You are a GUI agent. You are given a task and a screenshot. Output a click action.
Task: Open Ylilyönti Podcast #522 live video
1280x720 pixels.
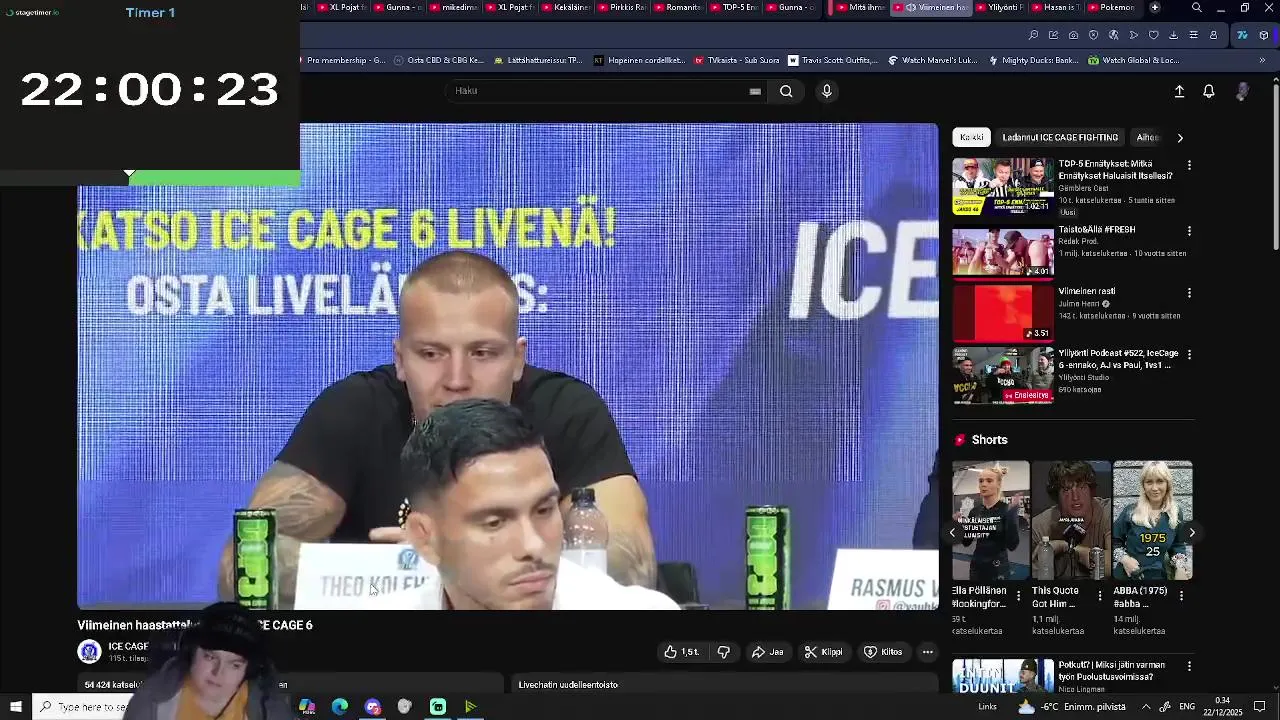pos(1003,375)
